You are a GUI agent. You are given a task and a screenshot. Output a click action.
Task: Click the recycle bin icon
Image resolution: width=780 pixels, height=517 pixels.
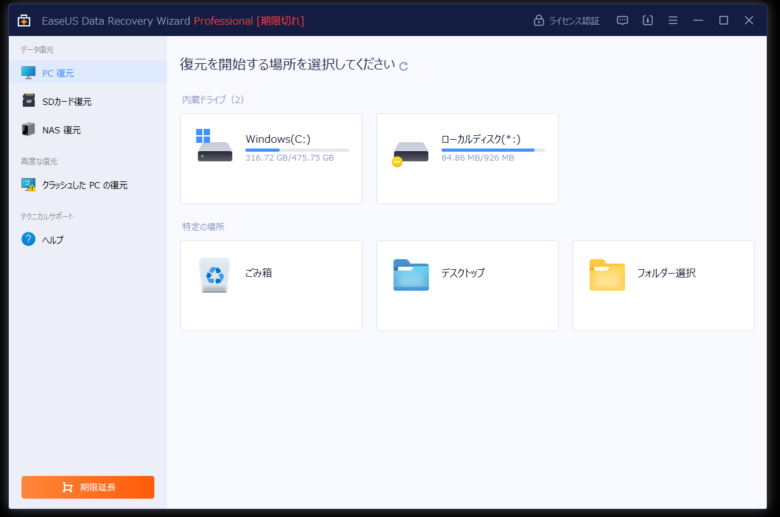(x=214, y=275)
